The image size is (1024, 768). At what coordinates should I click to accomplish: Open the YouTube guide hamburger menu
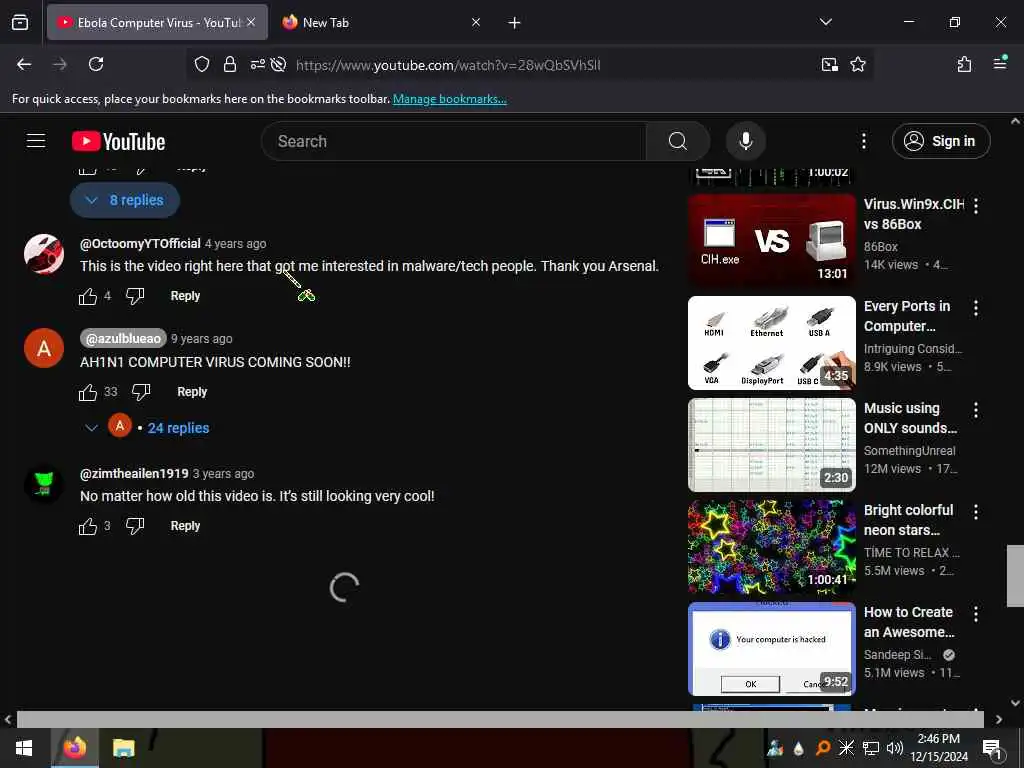[x=36, y=141]
